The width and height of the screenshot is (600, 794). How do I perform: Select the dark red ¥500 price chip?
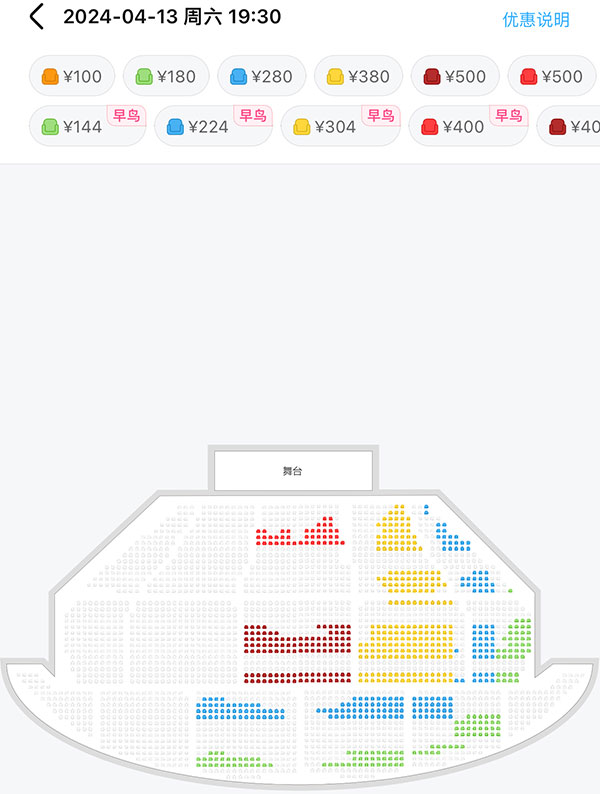[455, 76]
